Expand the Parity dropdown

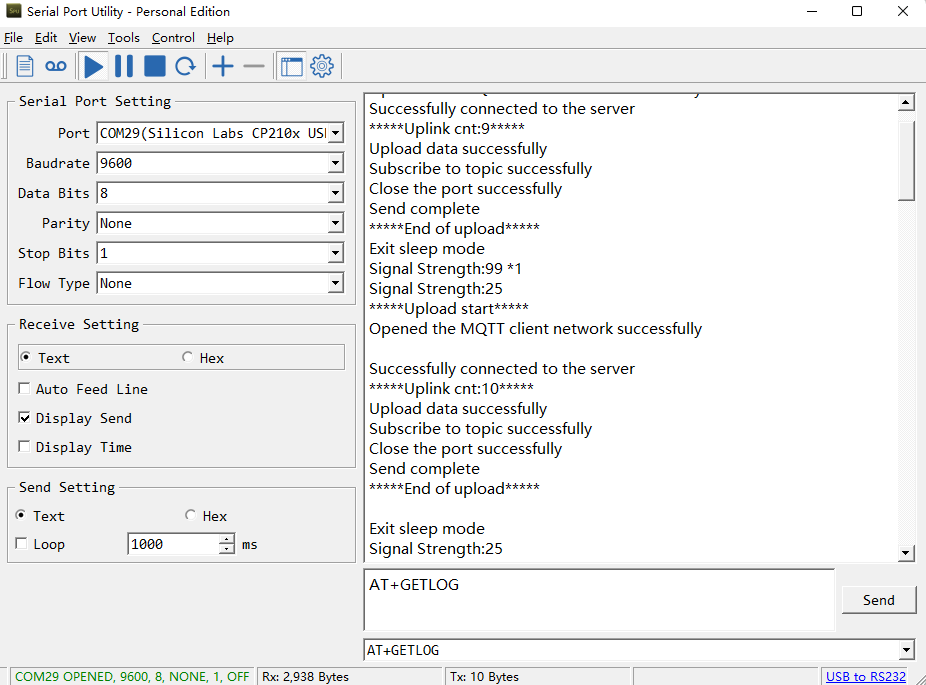pyautogui.click(x=335, y=223)
